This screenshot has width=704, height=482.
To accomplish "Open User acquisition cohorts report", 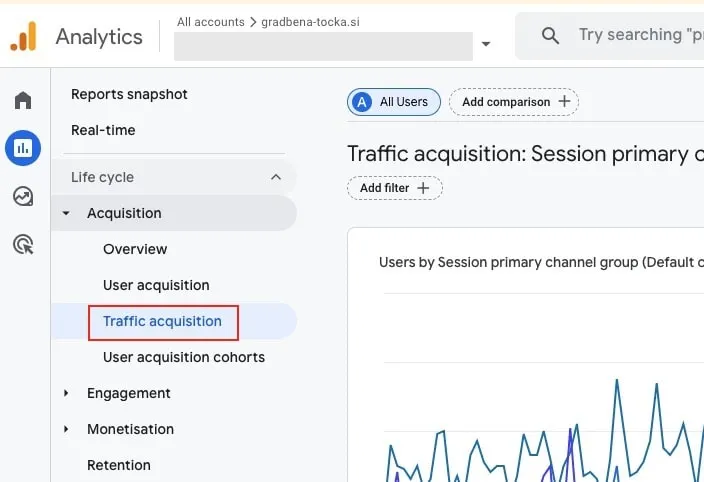I will coord(184,357).
